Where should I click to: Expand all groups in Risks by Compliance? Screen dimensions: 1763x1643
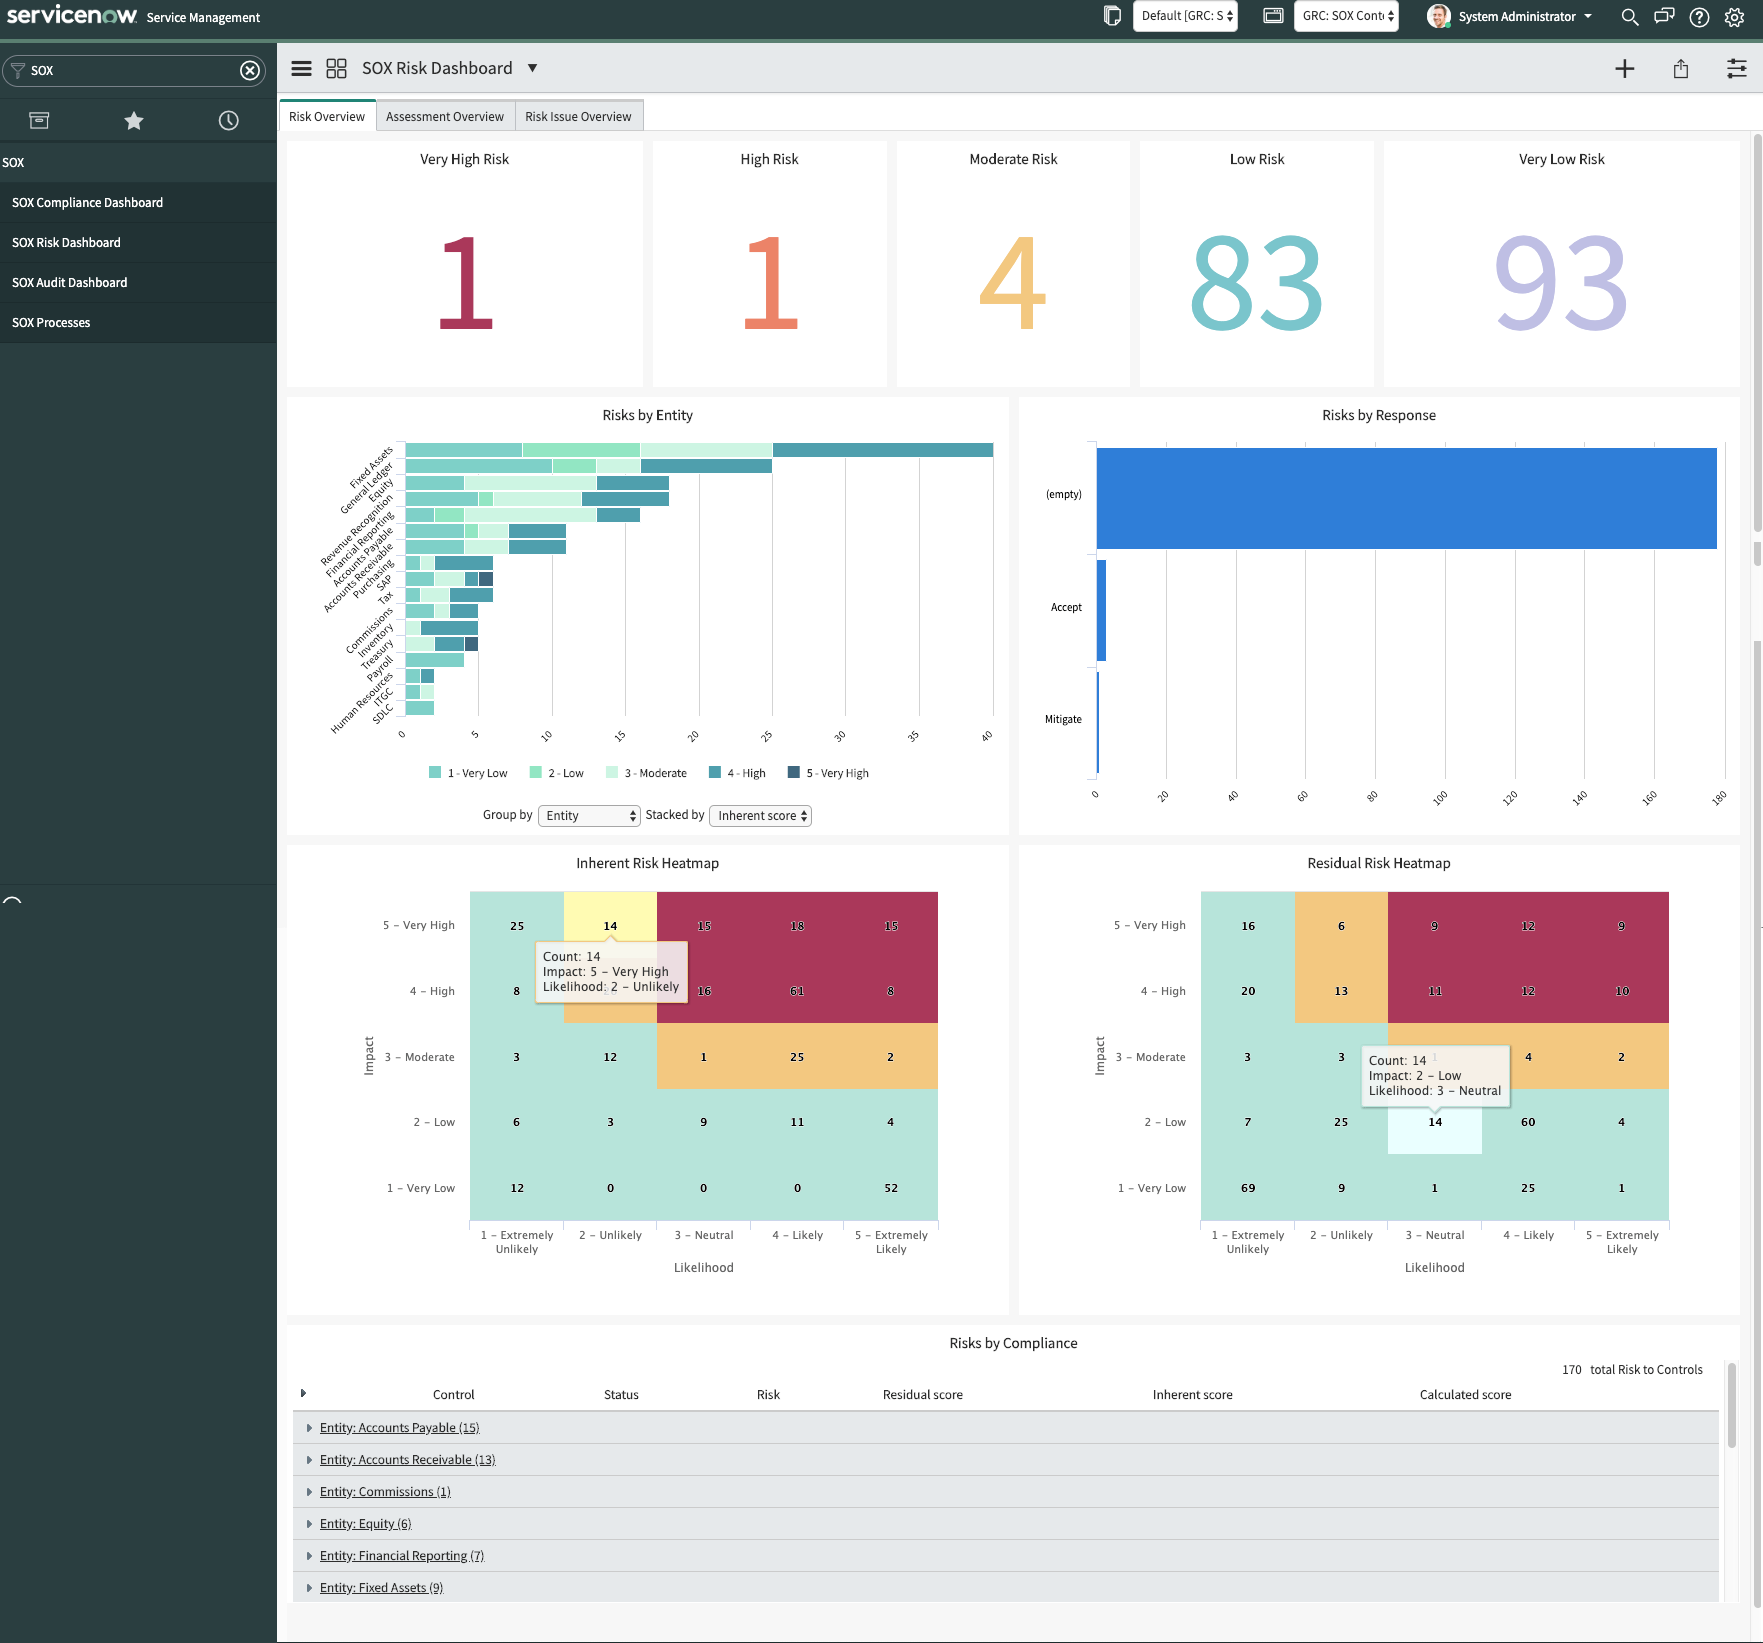click(x=303, y=1394)
